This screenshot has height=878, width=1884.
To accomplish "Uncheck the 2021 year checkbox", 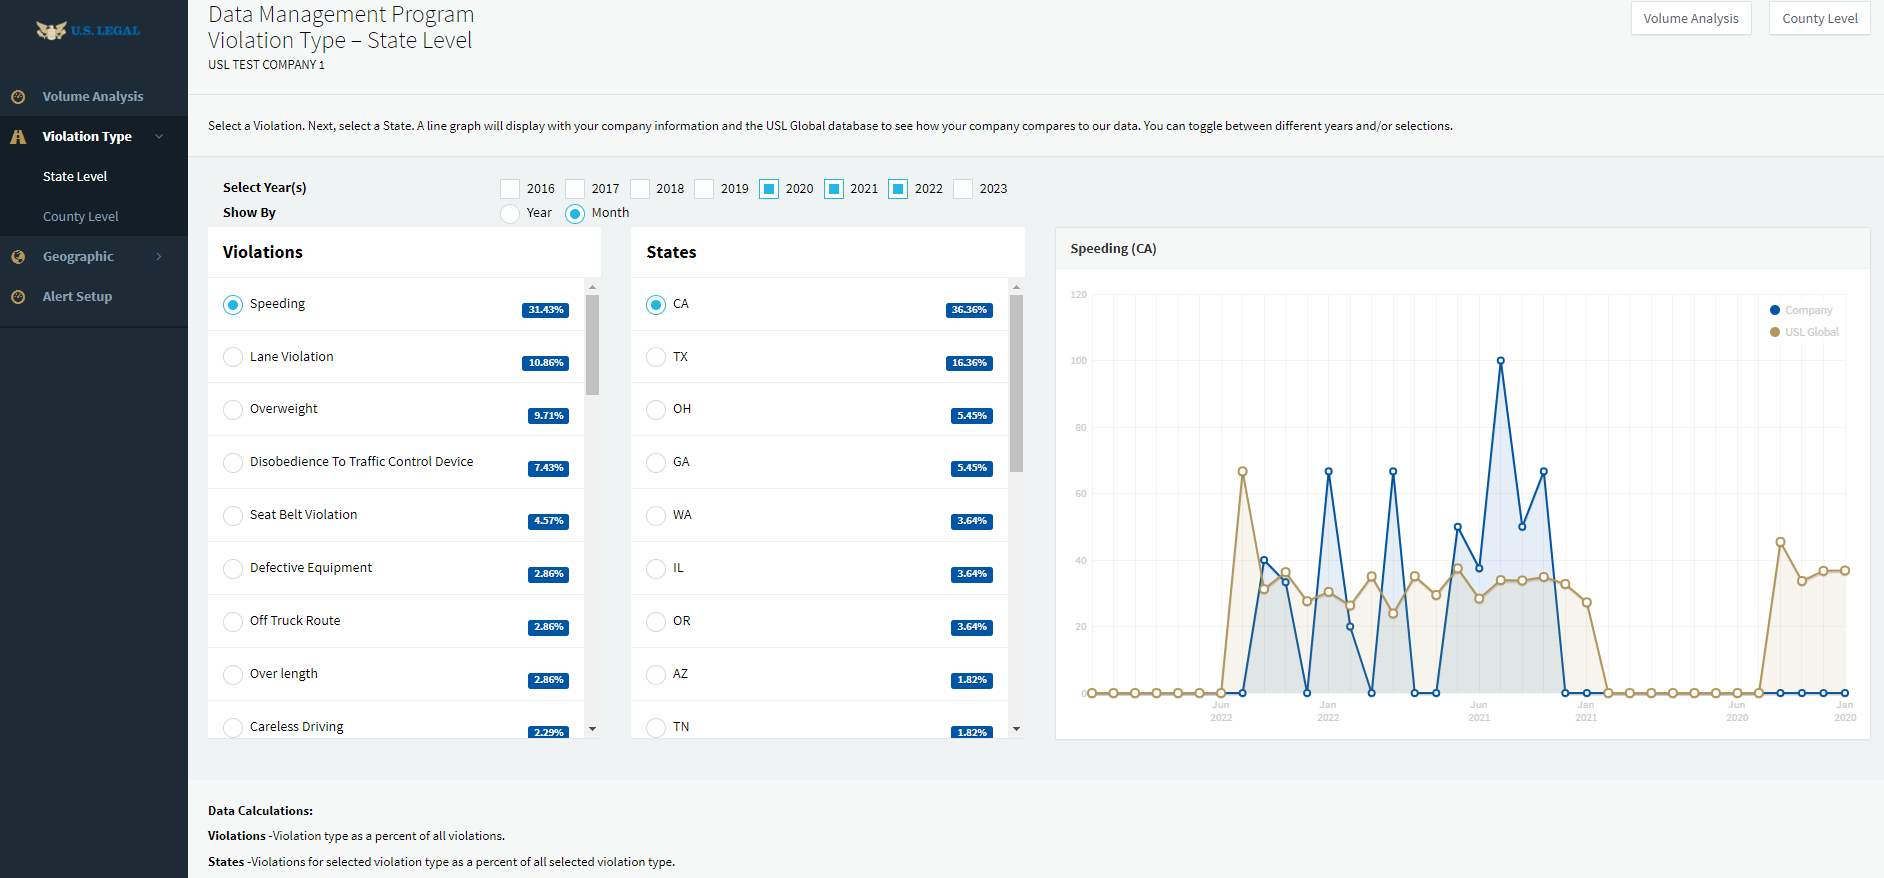I will pos(834,189).
